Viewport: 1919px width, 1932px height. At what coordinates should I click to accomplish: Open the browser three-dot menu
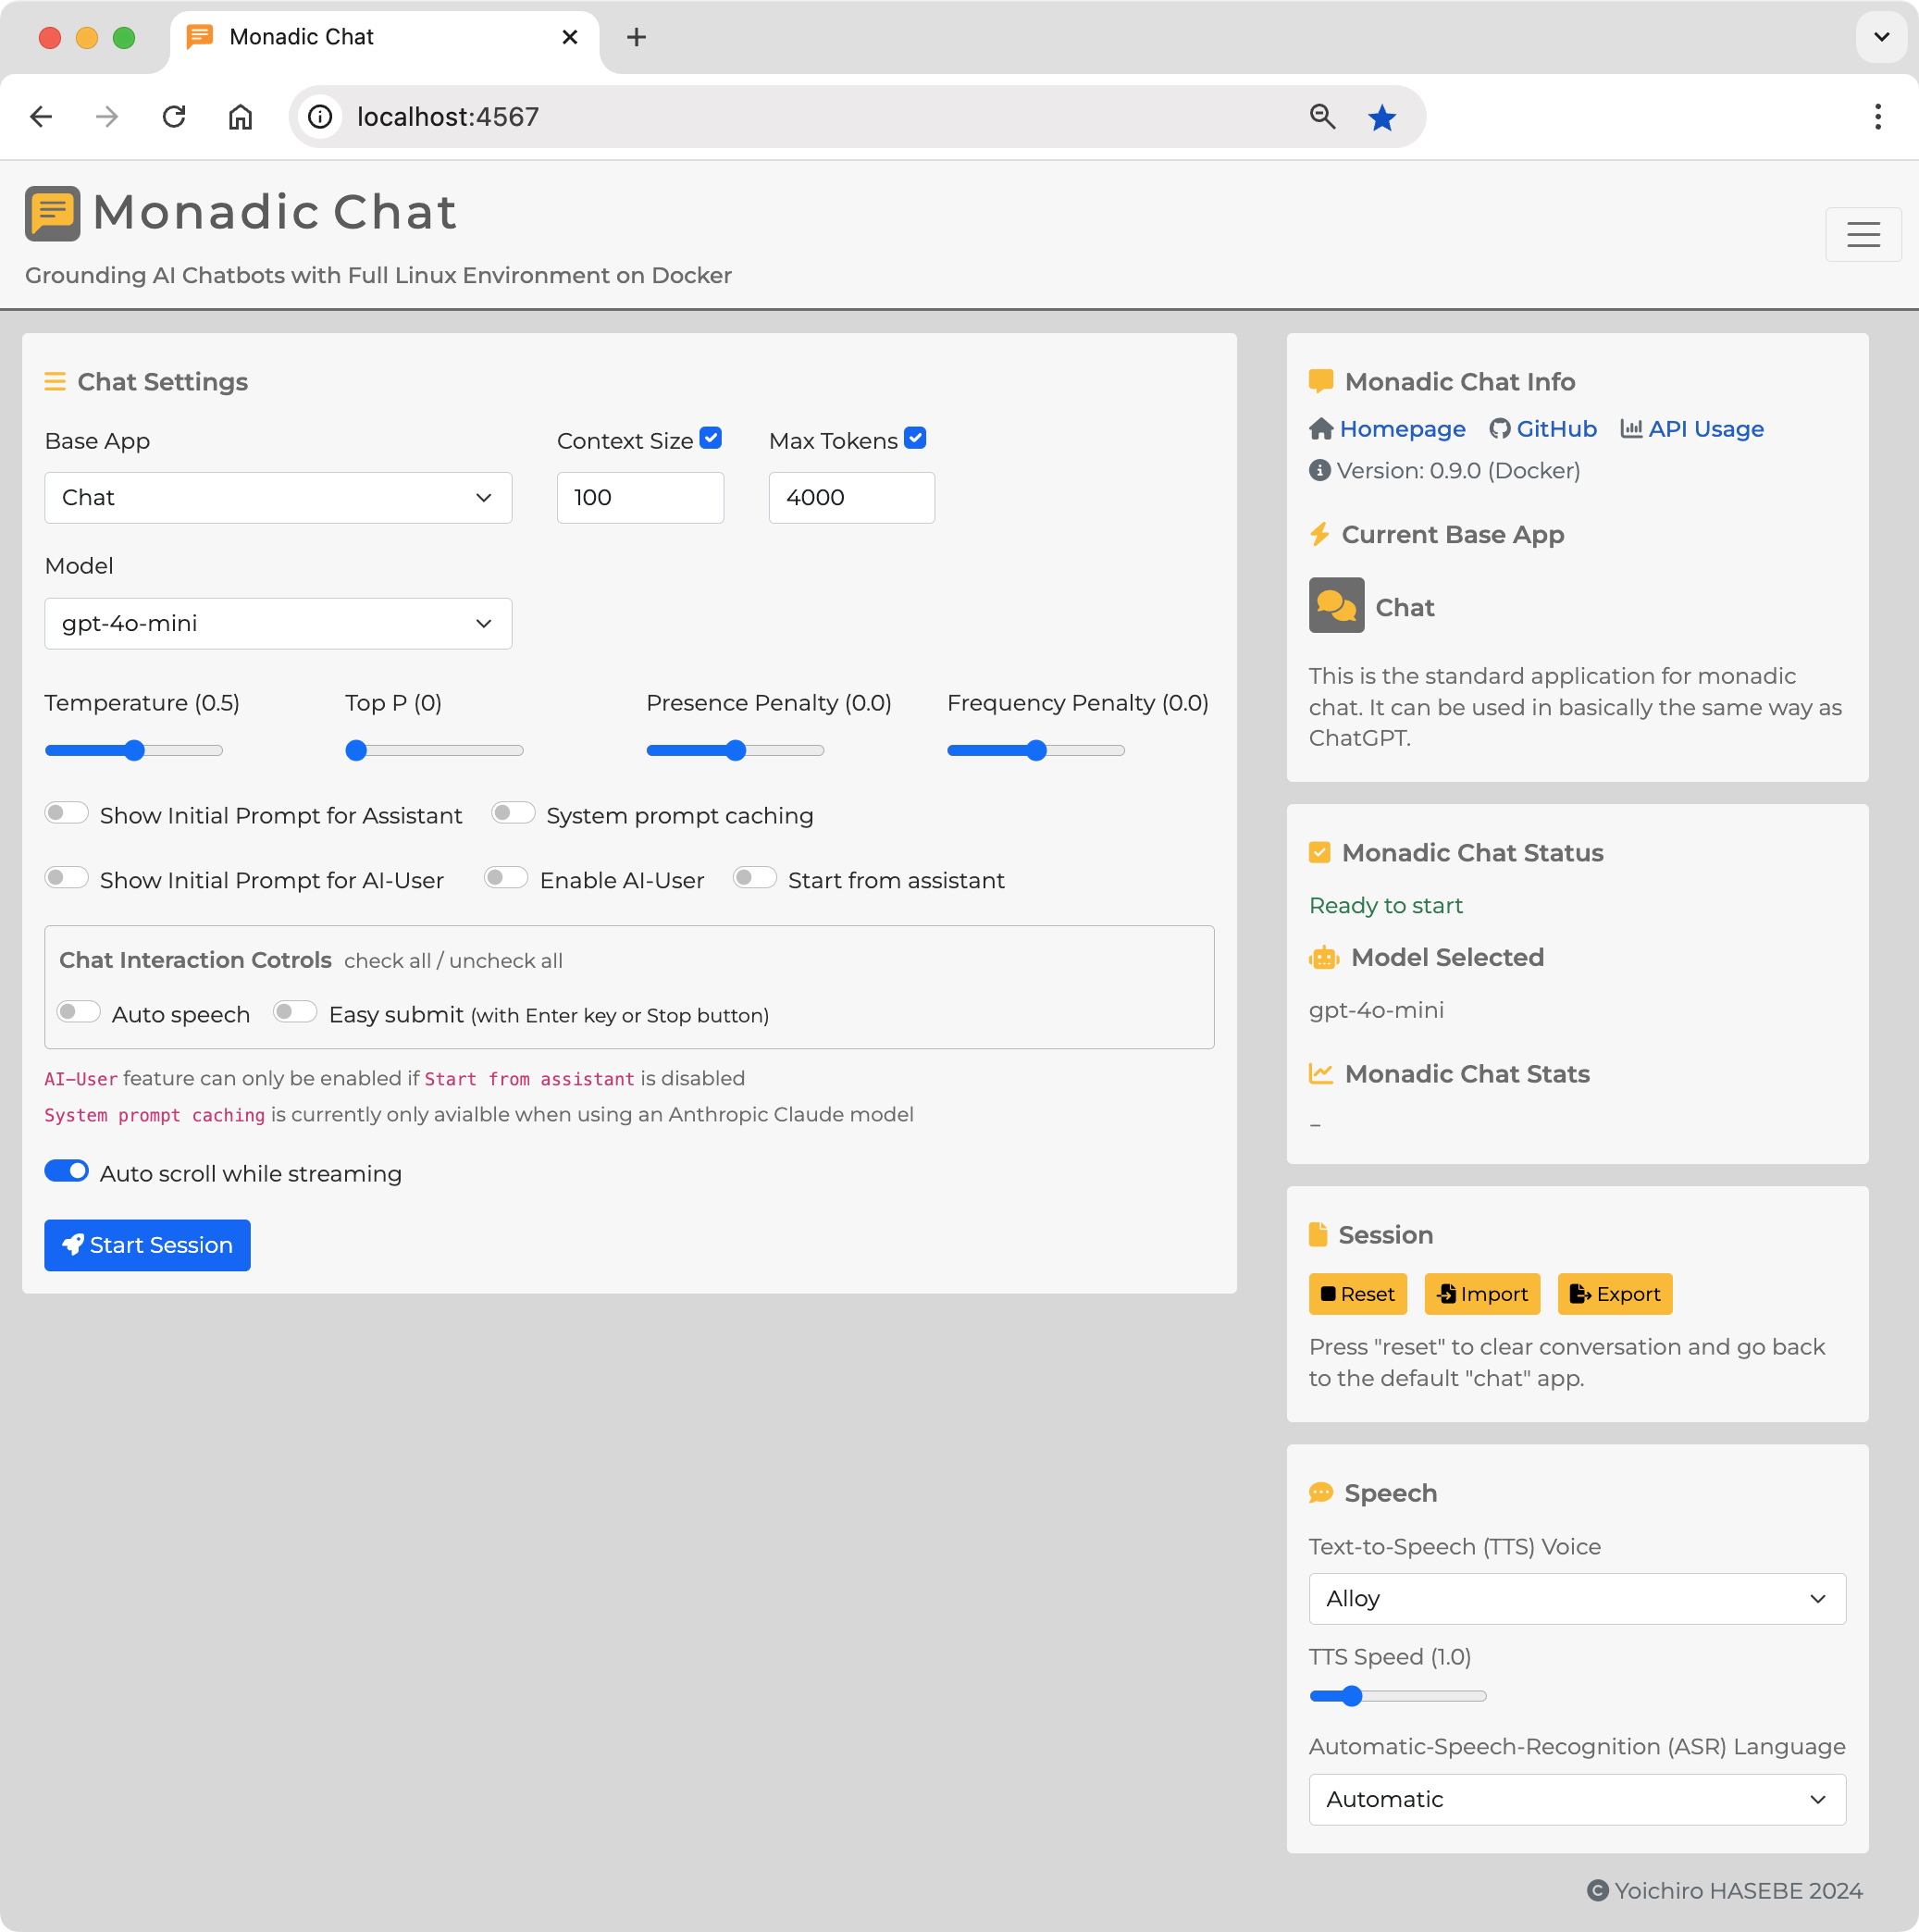click(x=1877, y=117)
